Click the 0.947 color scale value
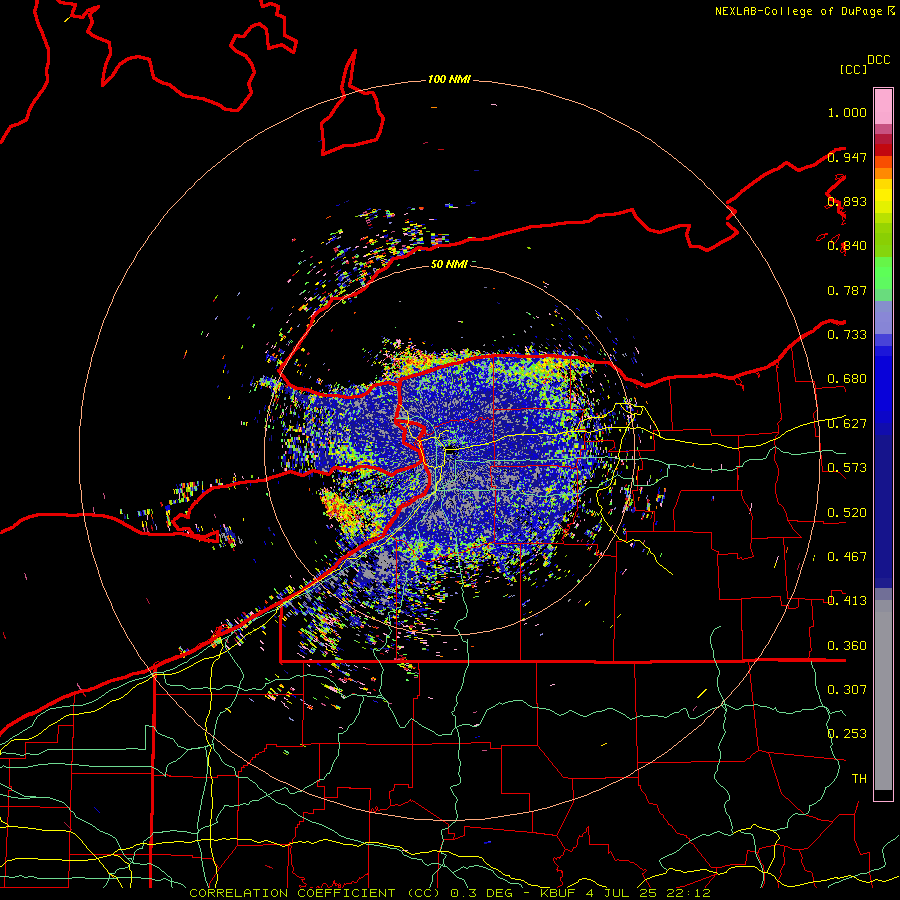The width and height of the screenshot is (900, 900). [847, 157]
